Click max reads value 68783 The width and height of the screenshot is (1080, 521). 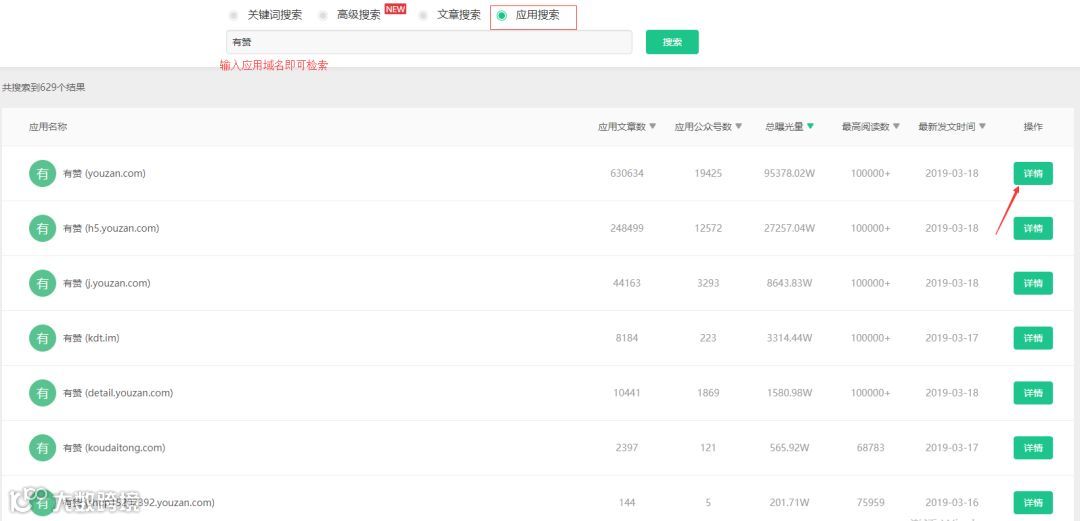coord(871,448)
